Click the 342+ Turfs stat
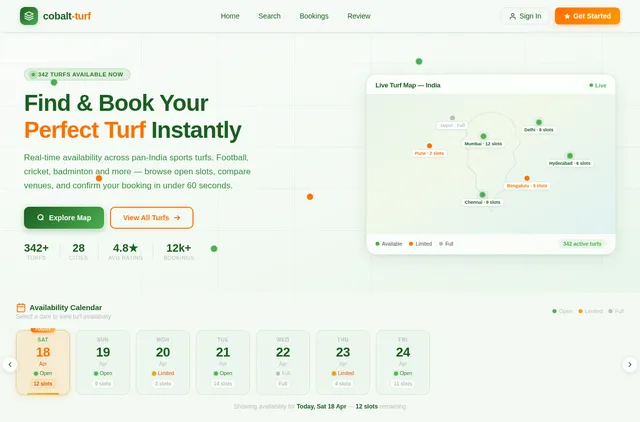 36,251
